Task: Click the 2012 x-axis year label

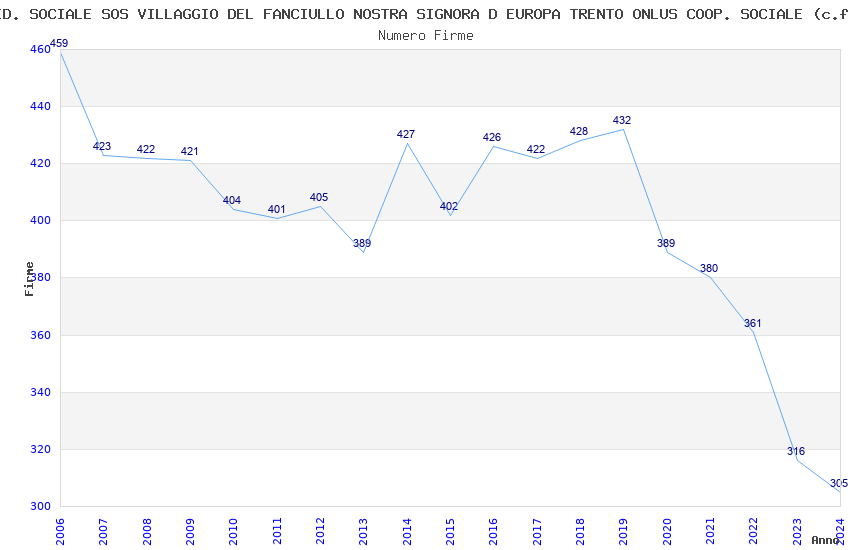Action: coord(320,532)
